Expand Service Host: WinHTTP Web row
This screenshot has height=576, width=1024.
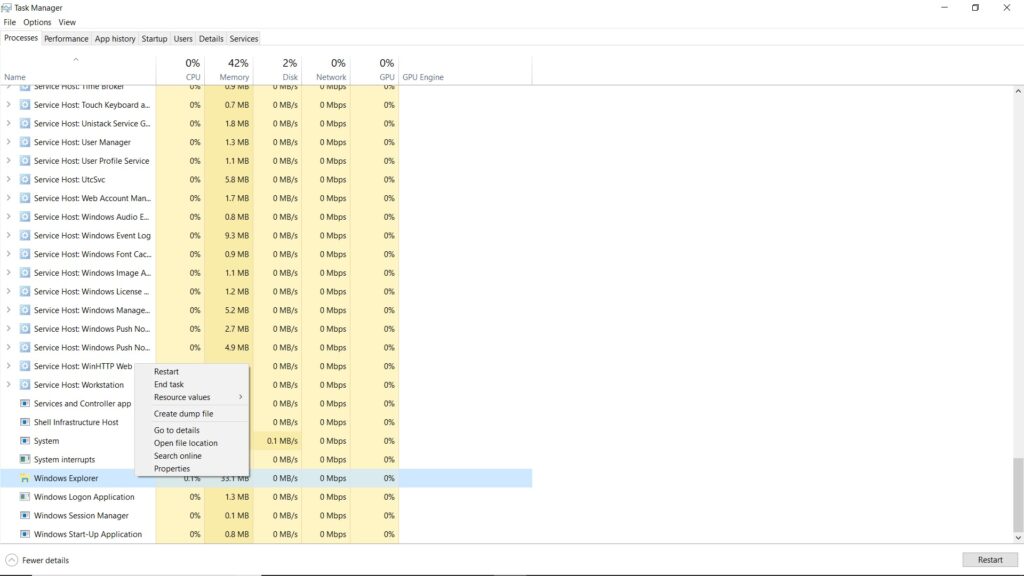[8, 366]
